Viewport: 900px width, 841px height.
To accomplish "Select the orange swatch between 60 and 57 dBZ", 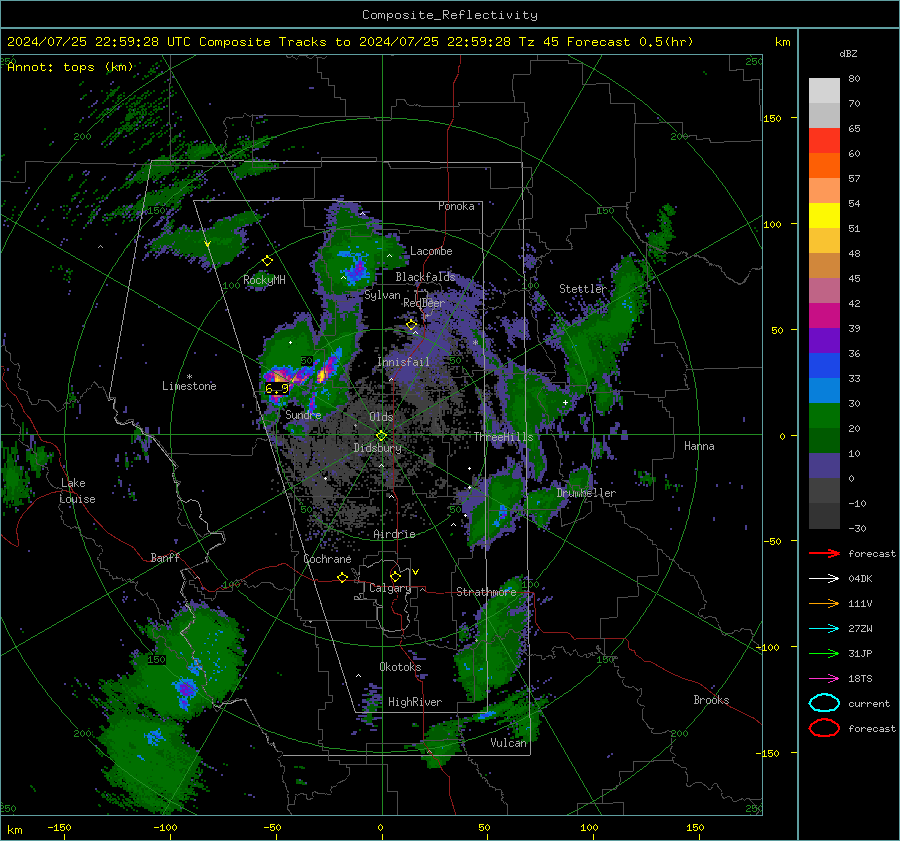I will pos(824,166).
